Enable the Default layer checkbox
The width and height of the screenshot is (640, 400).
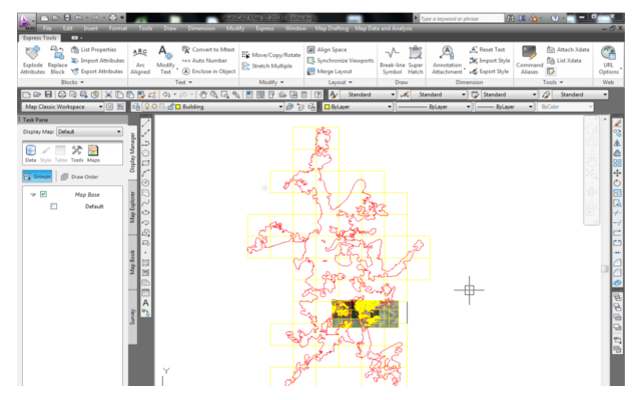tap(54, 206)
